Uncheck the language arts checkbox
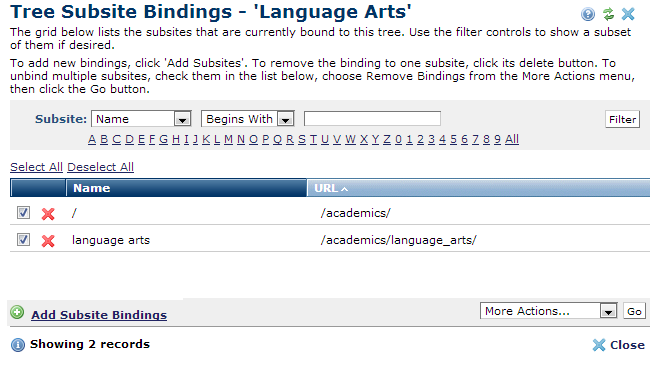Image resolution: width=654 pixels, height=369 pixels. [23, 240]
